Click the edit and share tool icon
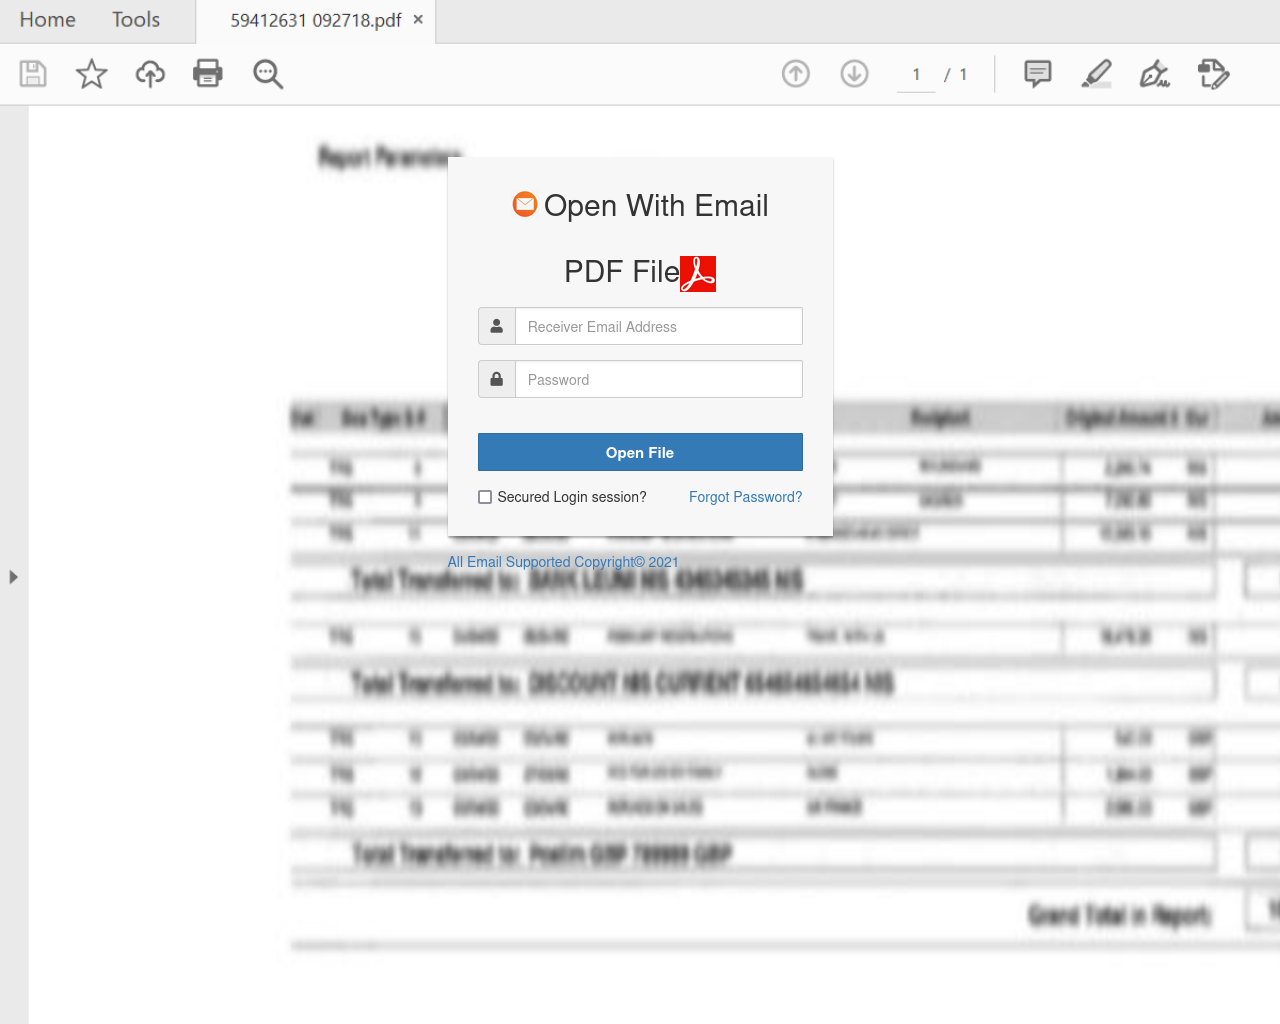 click(1214, 74)
